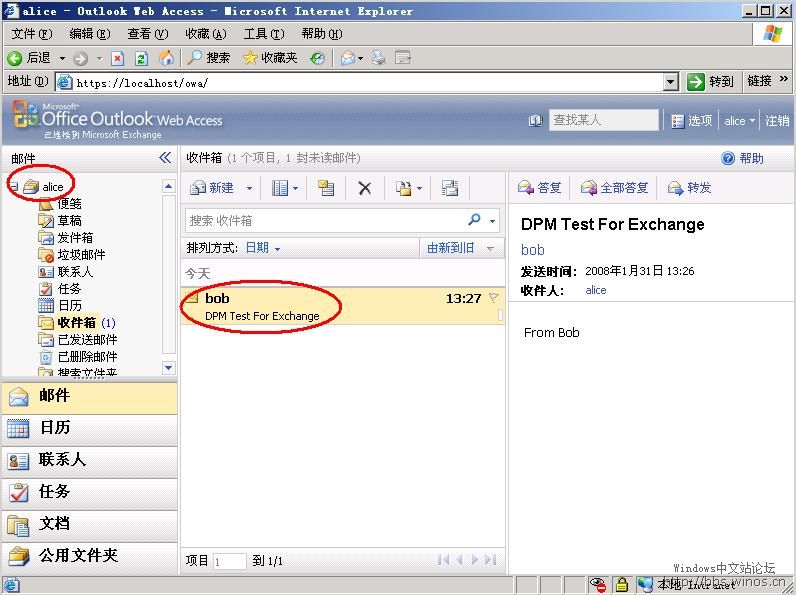796x595 pixels.
Task: Select the 已发送邮件 (Sent Items) folder
Action: tap(87, 340)
